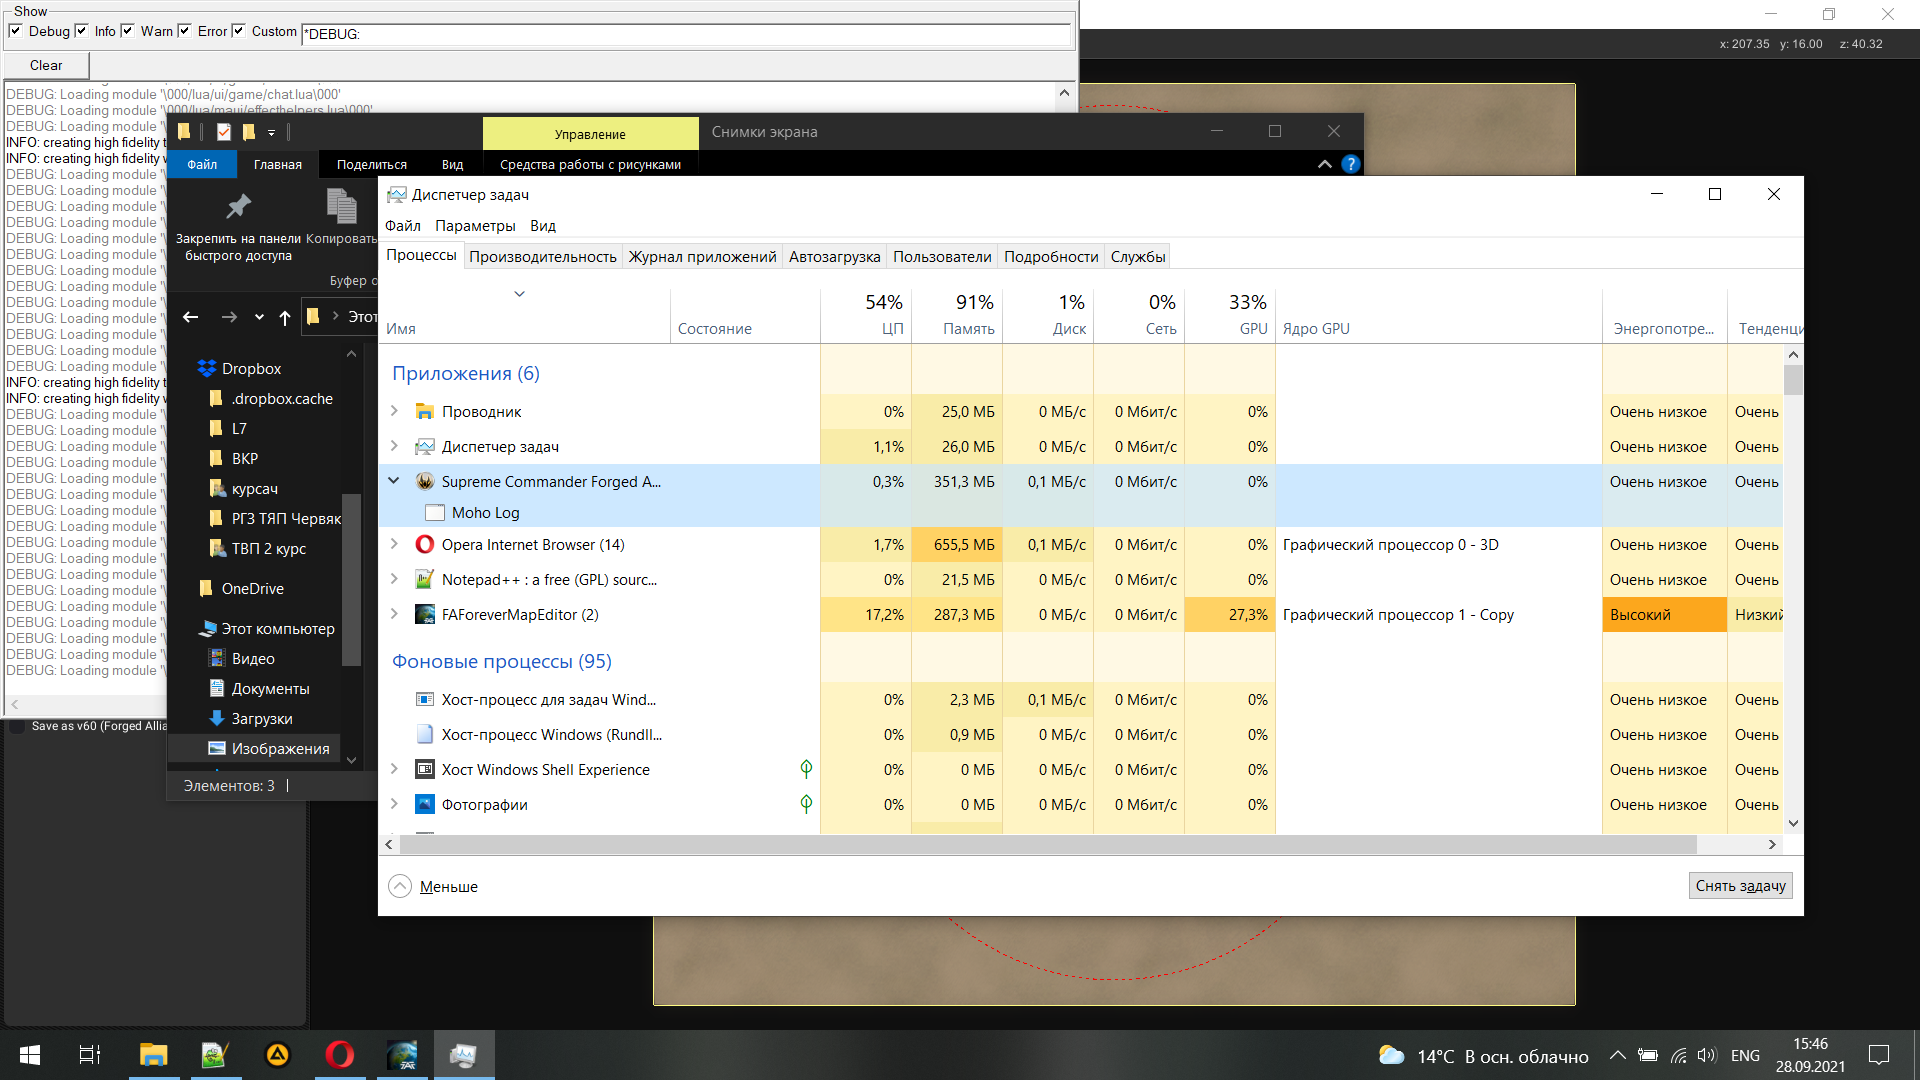Click the custom filter field containing *DEBUG:

[x=686, y=34]
